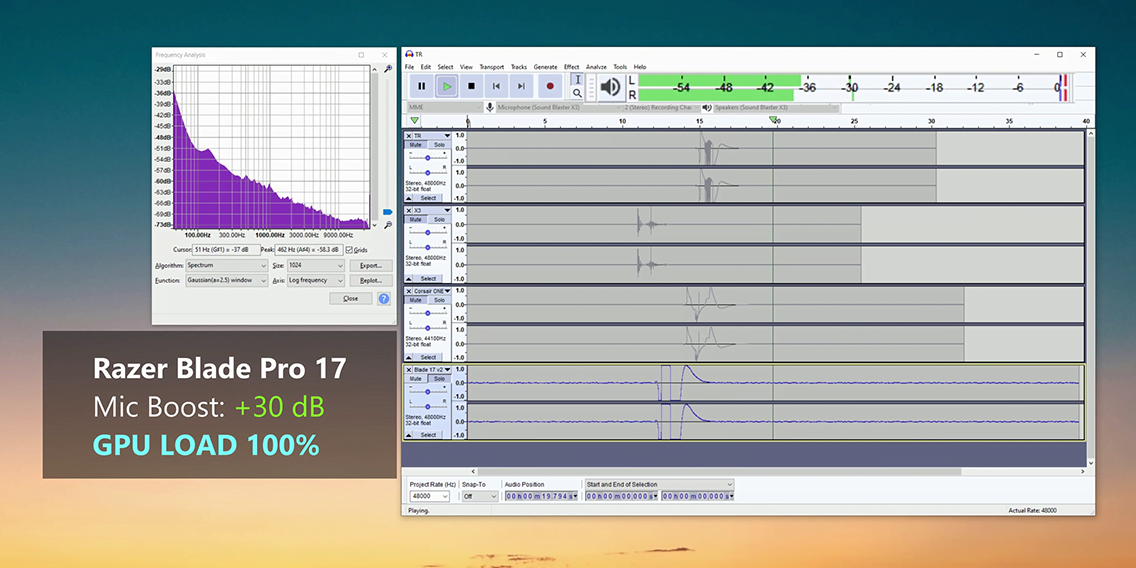Click the small speaker playback device icon
The image size is (1136, 568).
(x=706, y=107)
